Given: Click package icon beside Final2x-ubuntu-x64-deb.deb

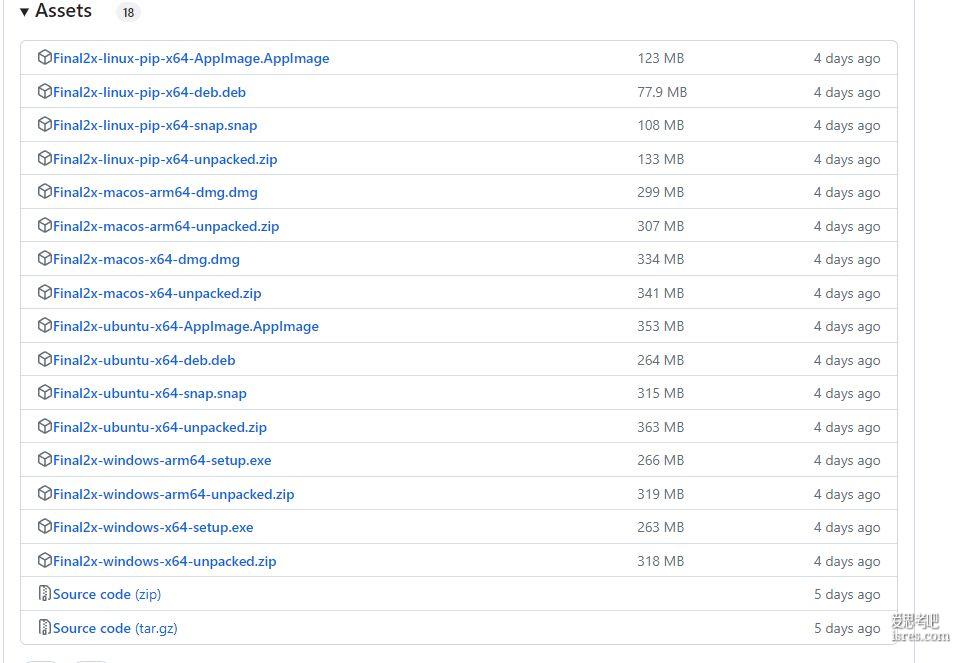Looking at the screenshot, I should 45,359.
